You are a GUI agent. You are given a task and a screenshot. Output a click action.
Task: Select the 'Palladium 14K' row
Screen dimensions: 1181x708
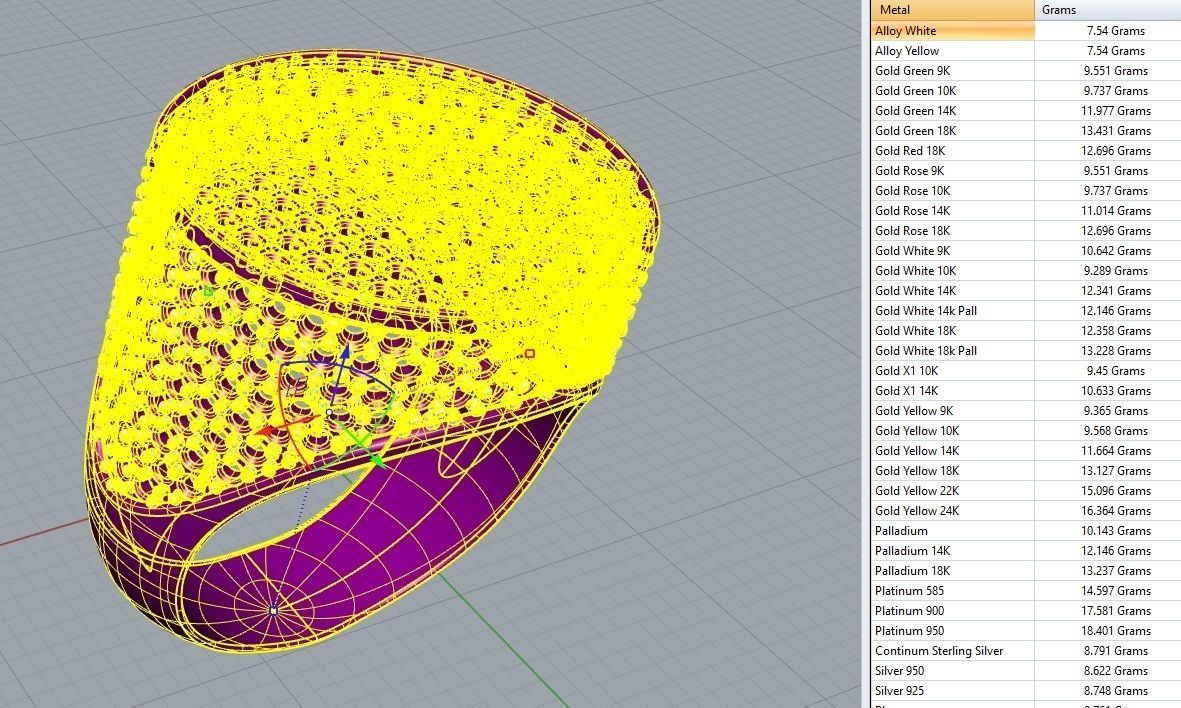point(1026,551)
